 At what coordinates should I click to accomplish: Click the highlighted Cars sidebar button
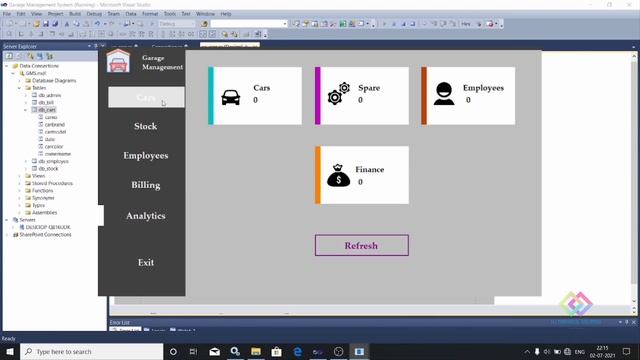click(146, 98)
